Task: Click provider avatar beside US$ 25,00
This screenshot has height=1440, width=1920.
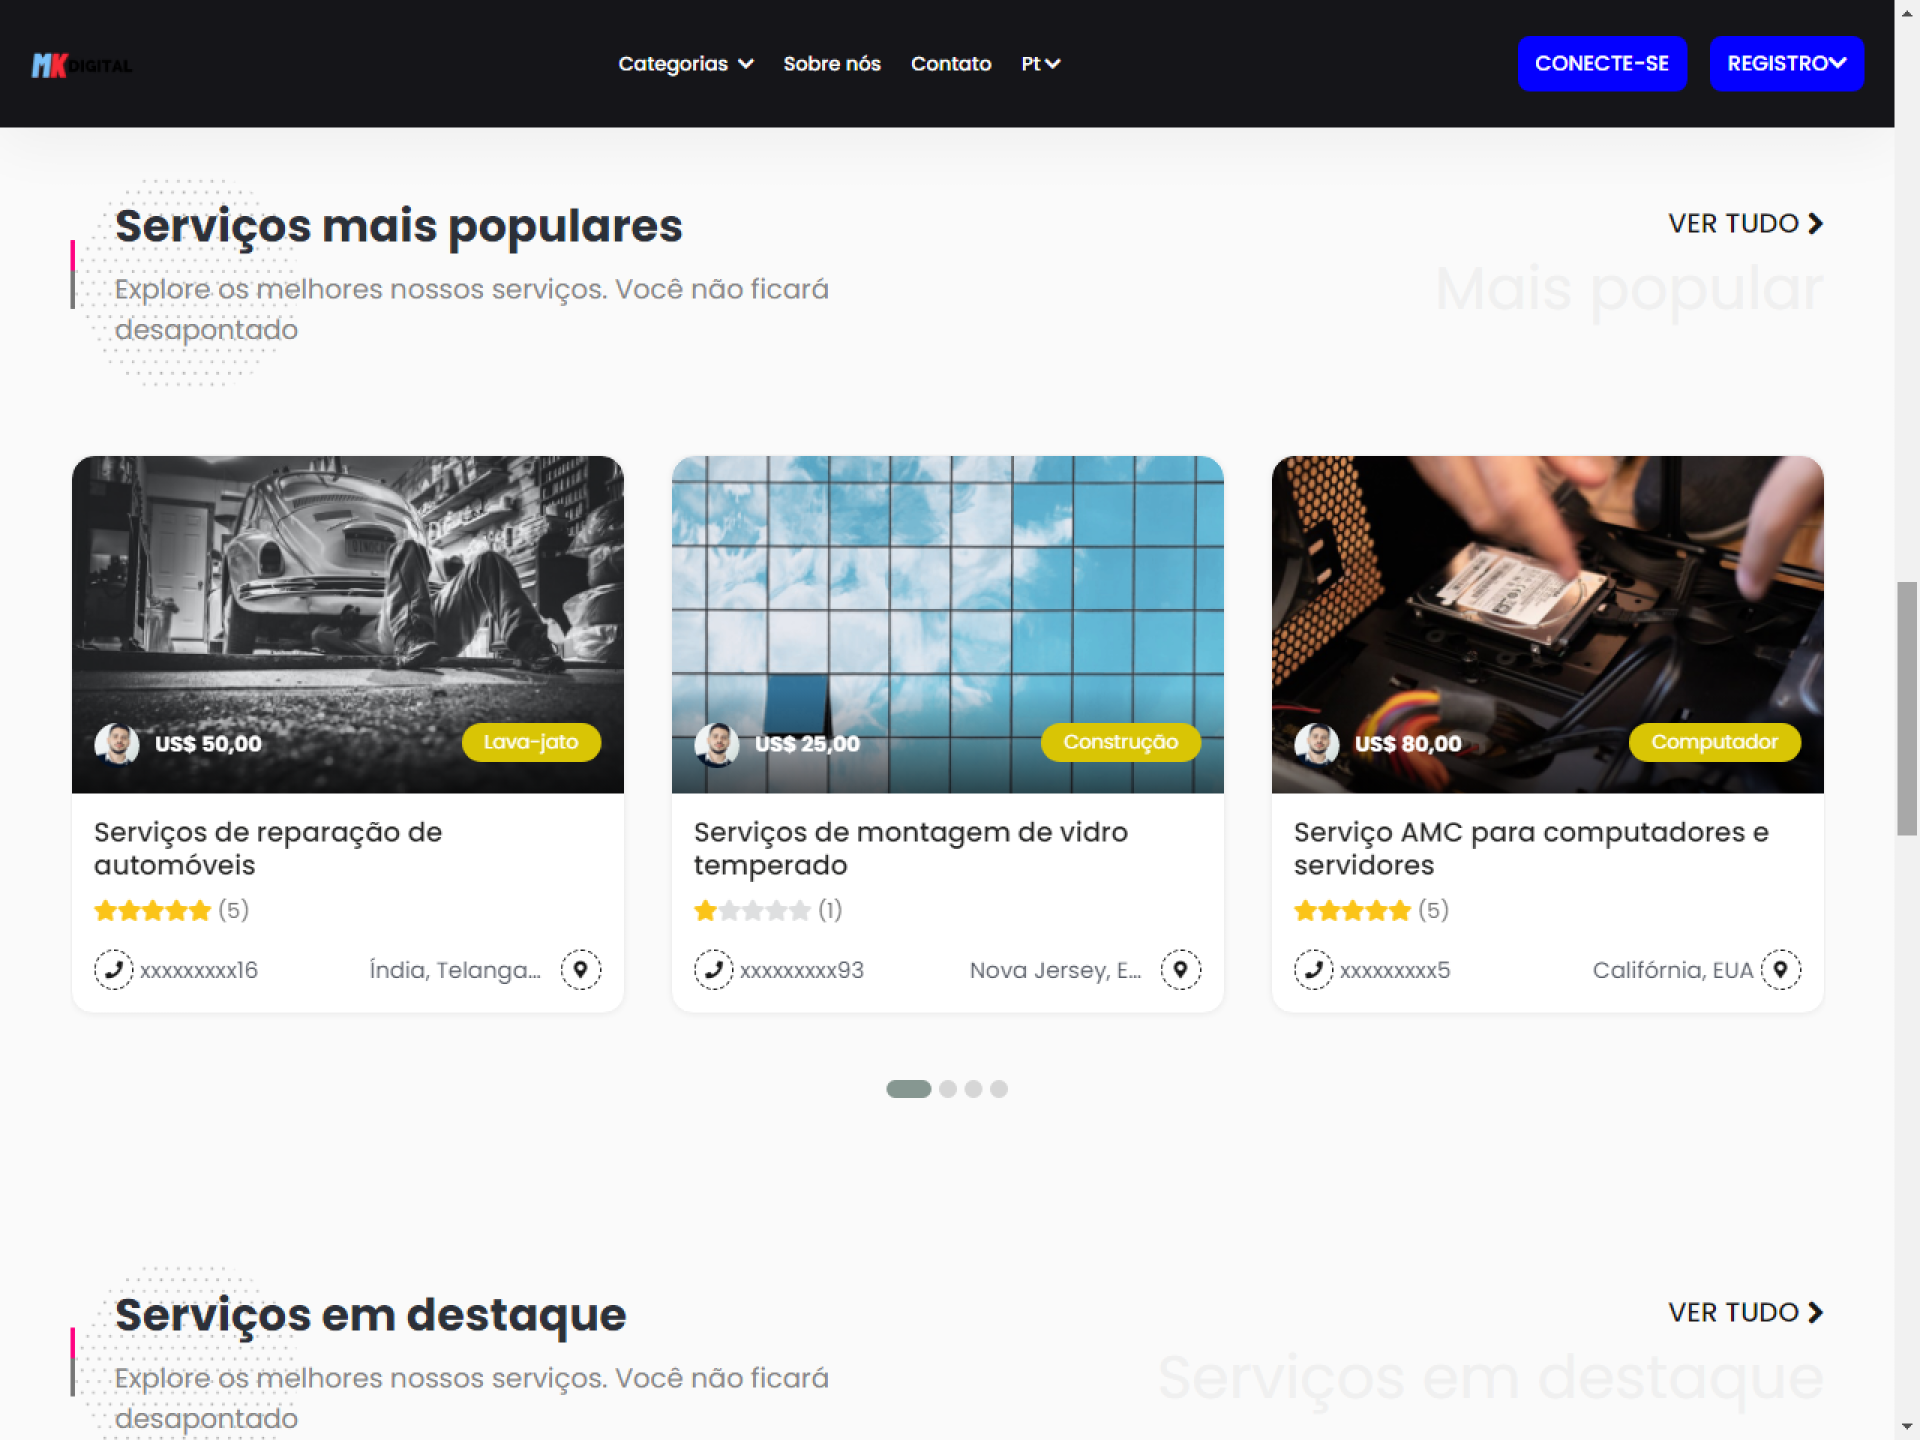Action: (x=717, y=744)
